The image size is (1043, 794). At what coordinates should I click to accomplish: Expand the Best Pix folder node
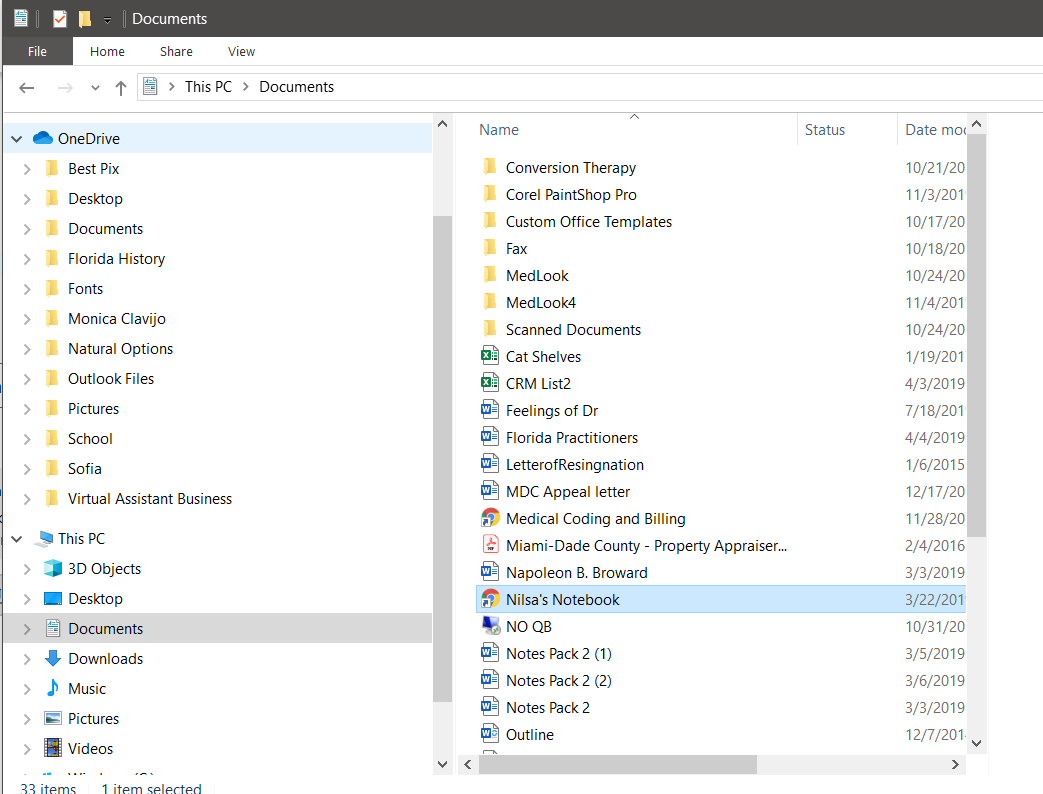(x=27, y=169)
